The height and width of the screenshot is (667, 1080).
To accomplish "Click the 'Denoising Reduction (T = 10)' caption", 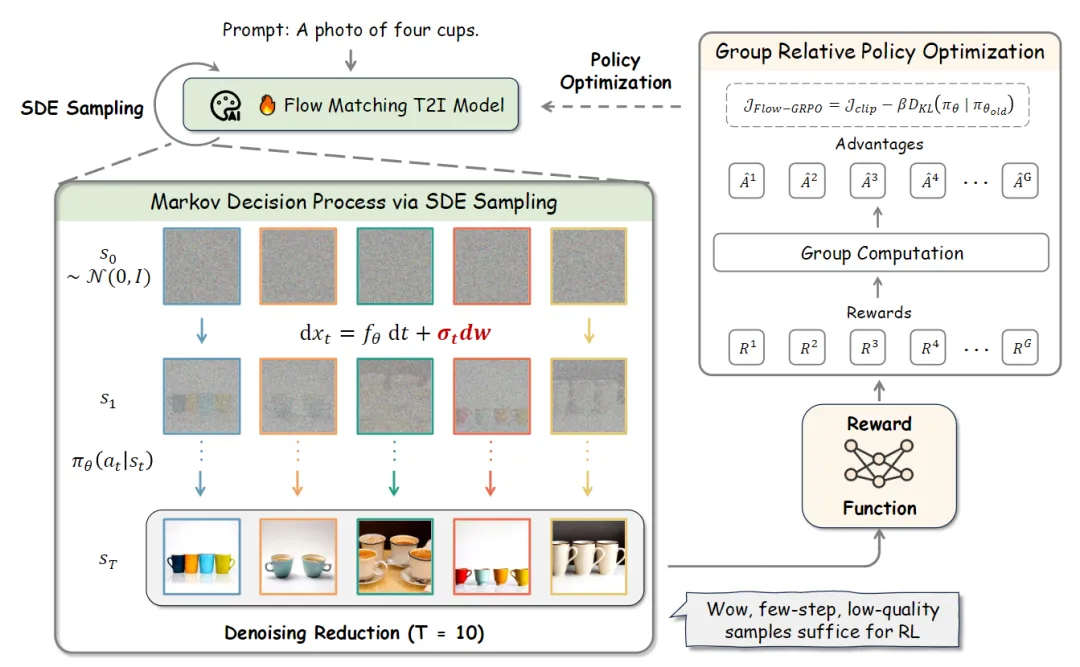I will tap(354, 633).
